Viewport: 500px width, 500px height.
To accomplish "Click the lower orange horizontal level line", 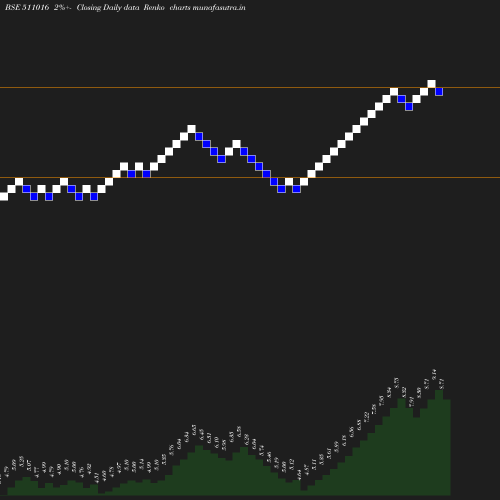I will click(x=250, y=178).
